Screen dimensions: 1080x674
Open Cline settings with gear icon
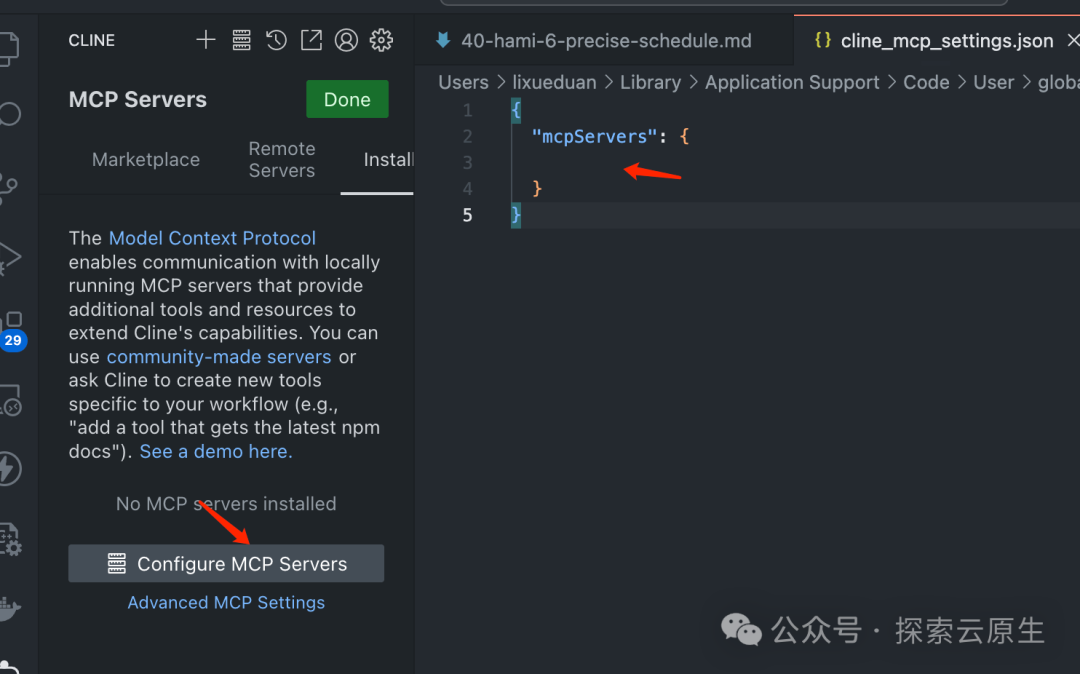[381, 40]
